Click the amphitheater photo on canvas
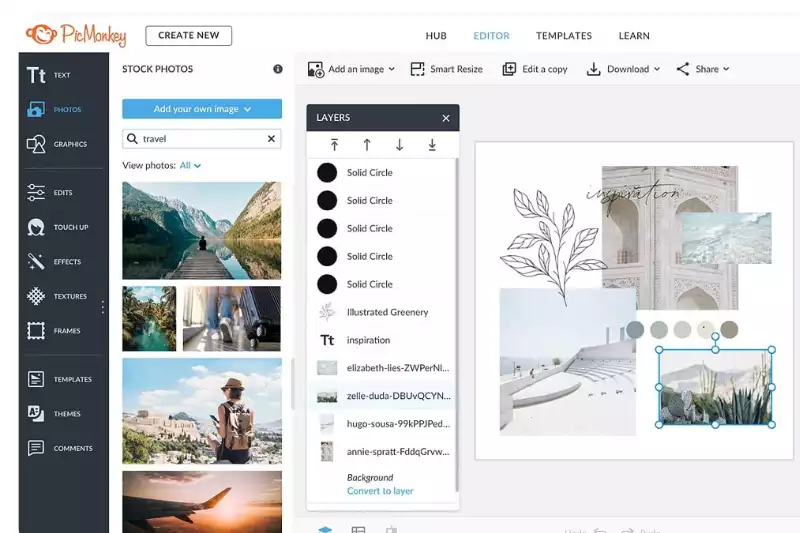 [x=567, y=362]
